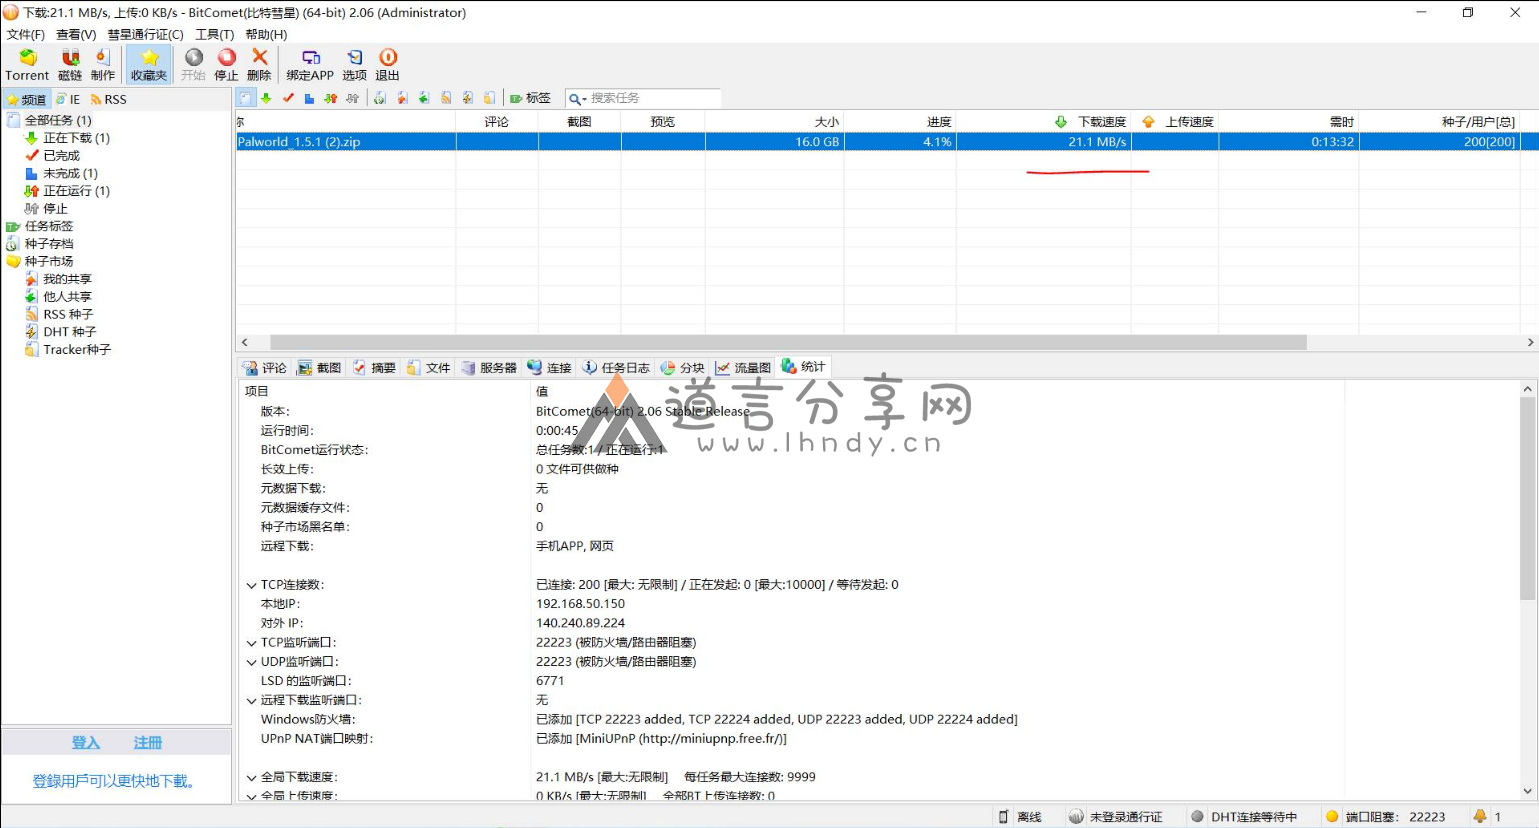Click the my-share filter icon in filter bar

pyautogui.click(x=402, y=98)
